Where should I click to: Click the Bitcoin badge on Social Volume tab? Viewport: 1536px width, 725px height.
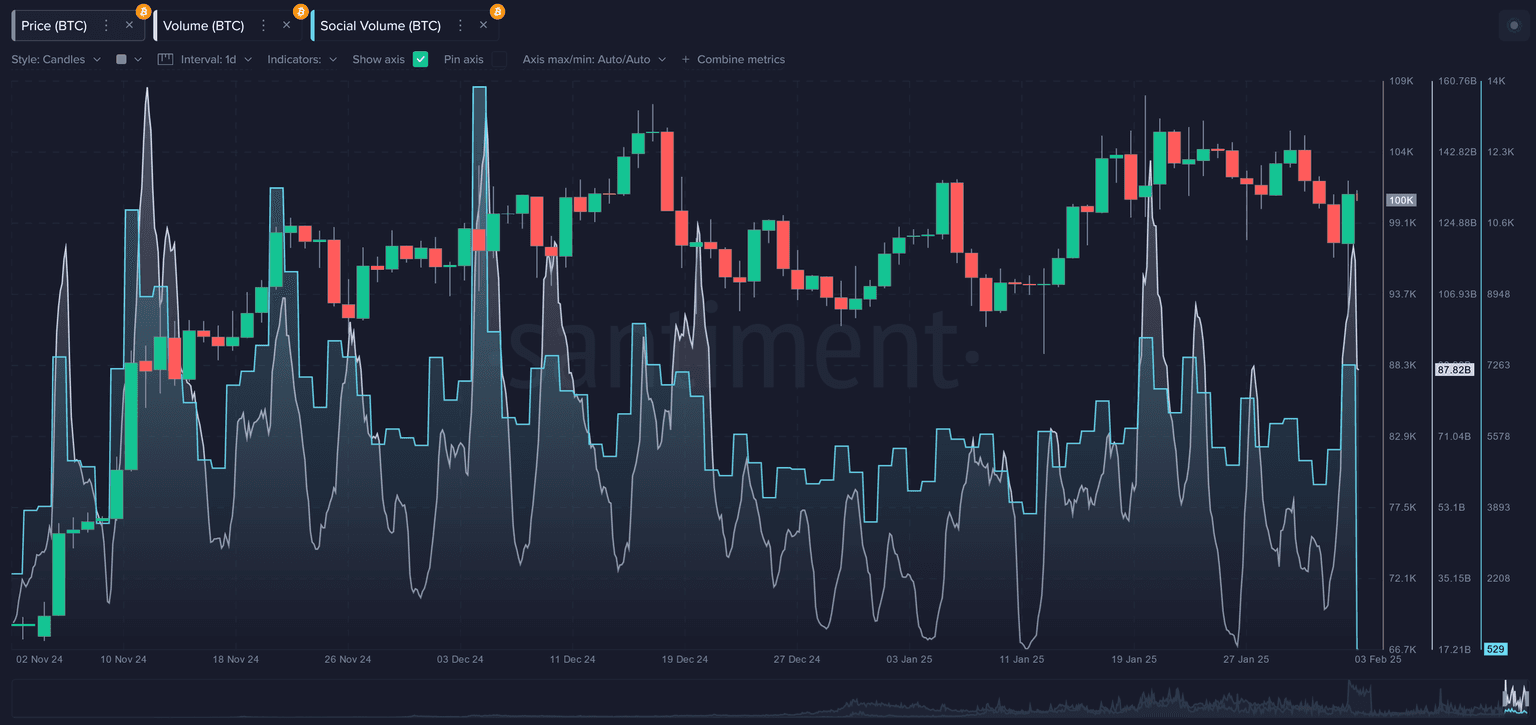coord(497,12)
